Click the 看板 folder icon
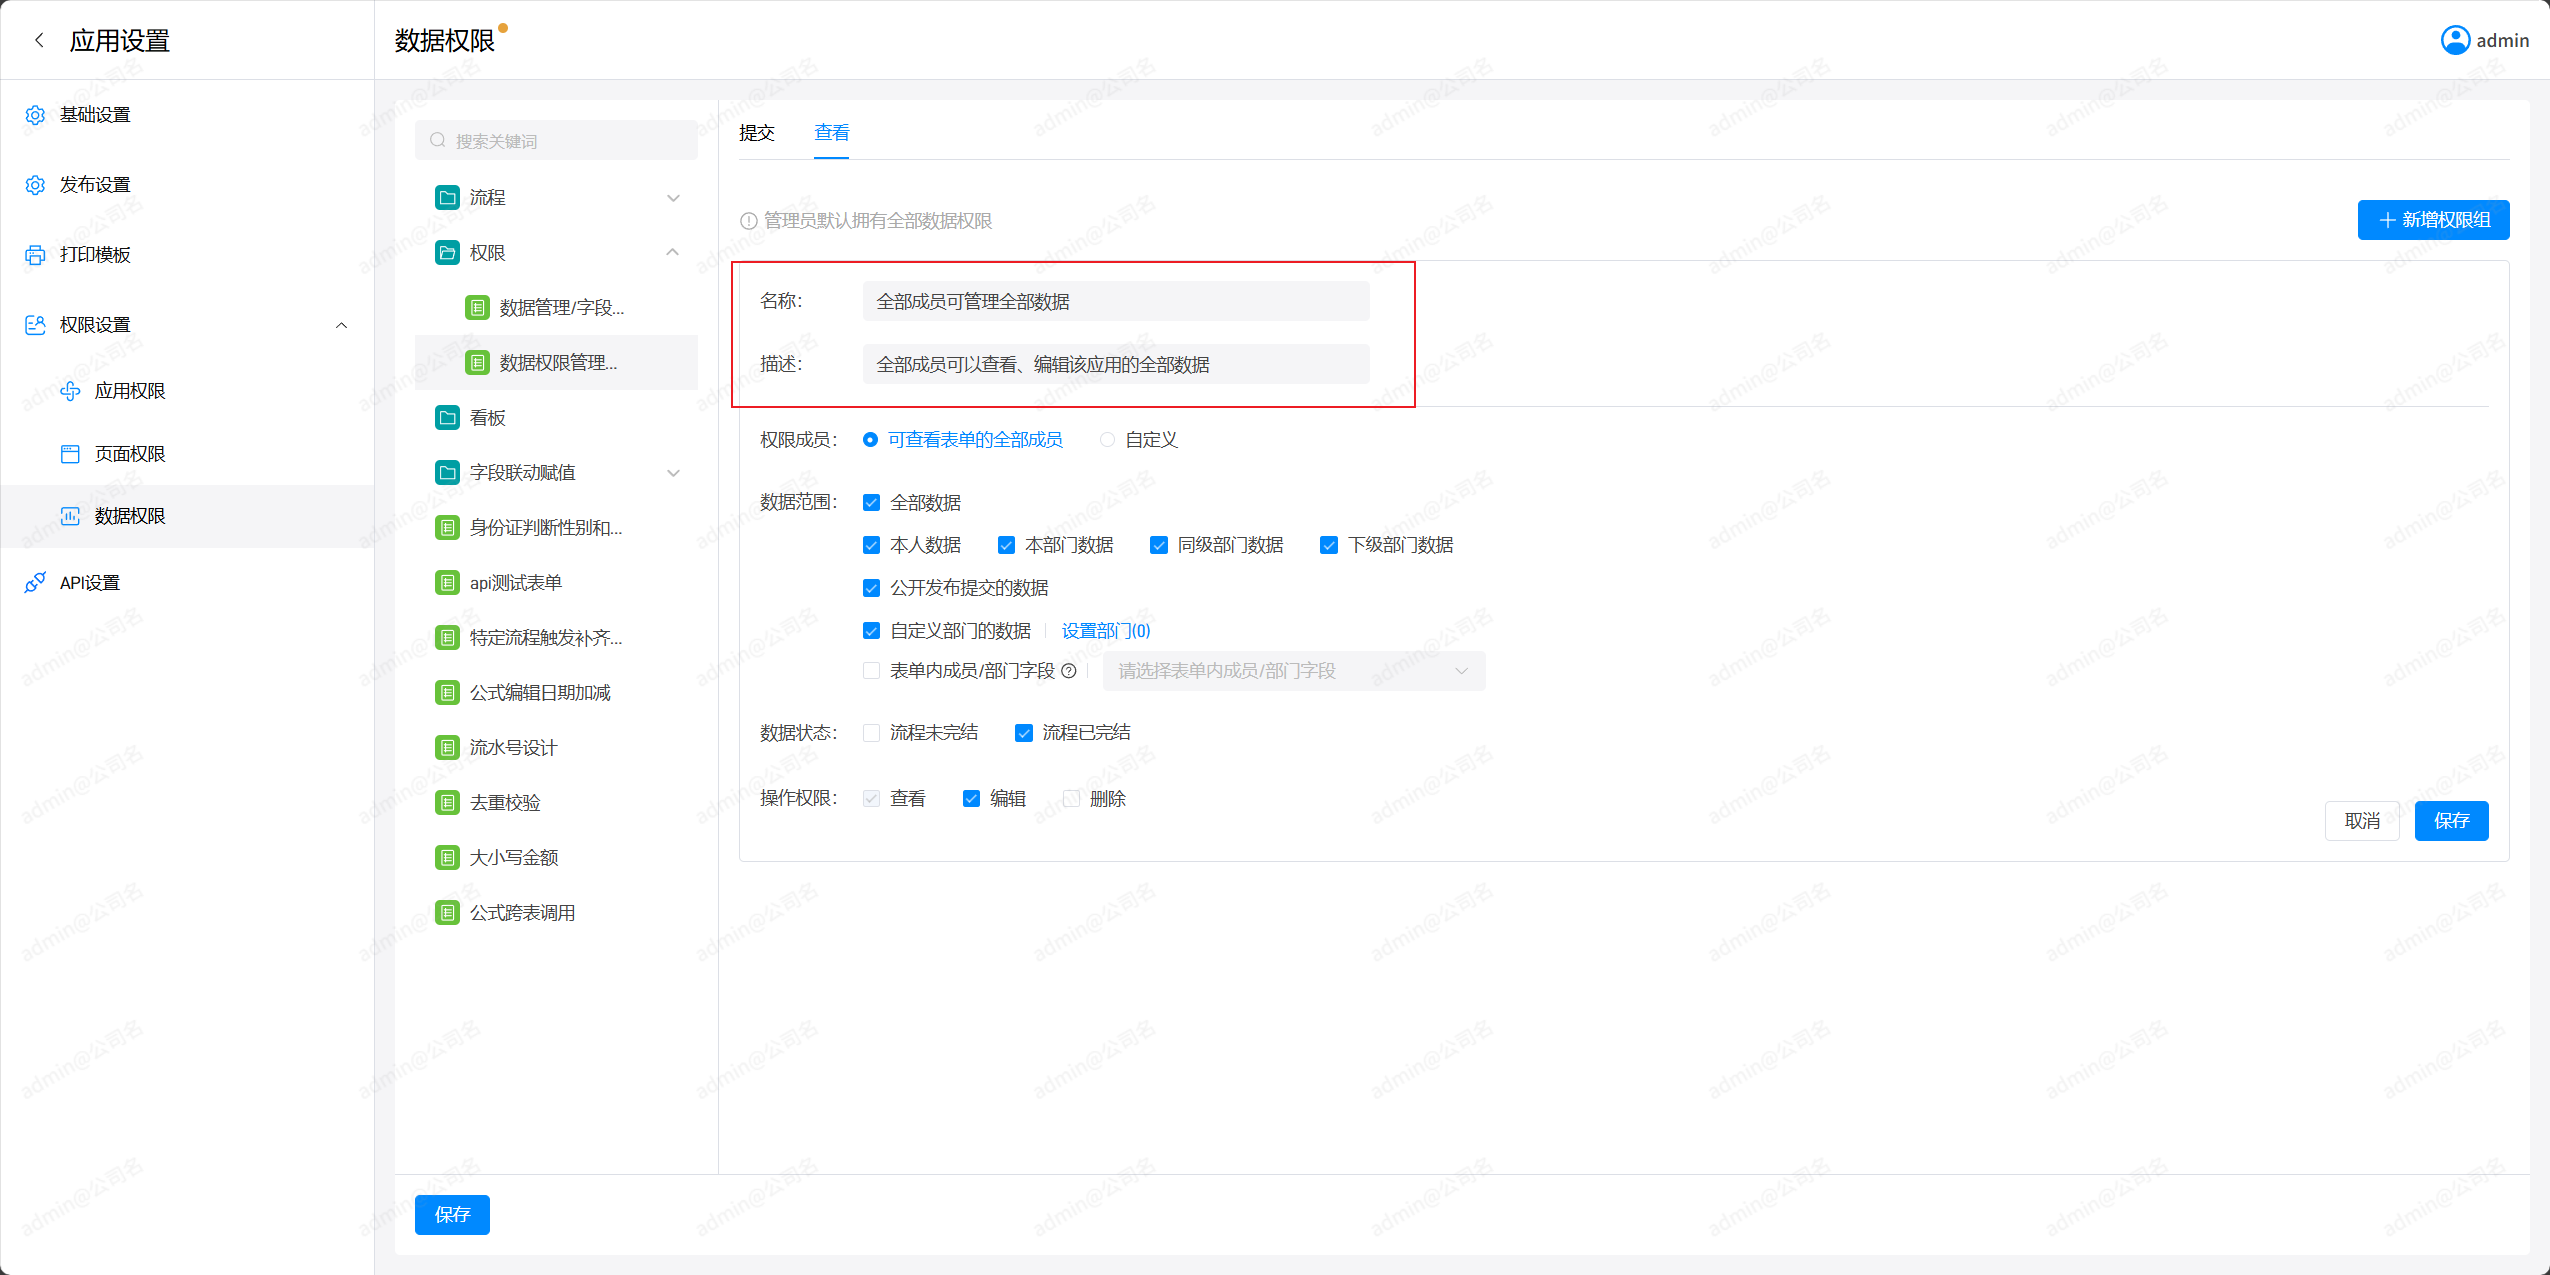 (x=447, y=418)
